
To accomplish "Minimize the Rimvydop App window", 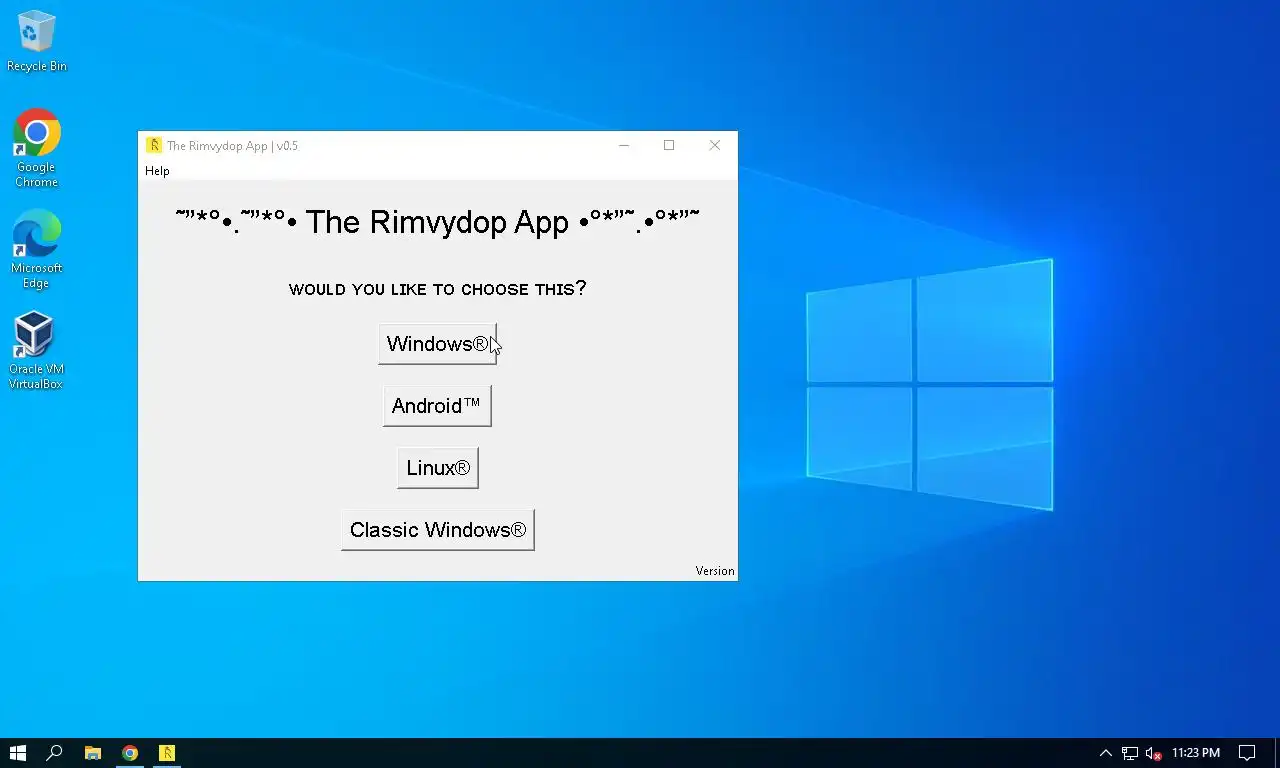I will pyautogui.click(x=624, y=145).
